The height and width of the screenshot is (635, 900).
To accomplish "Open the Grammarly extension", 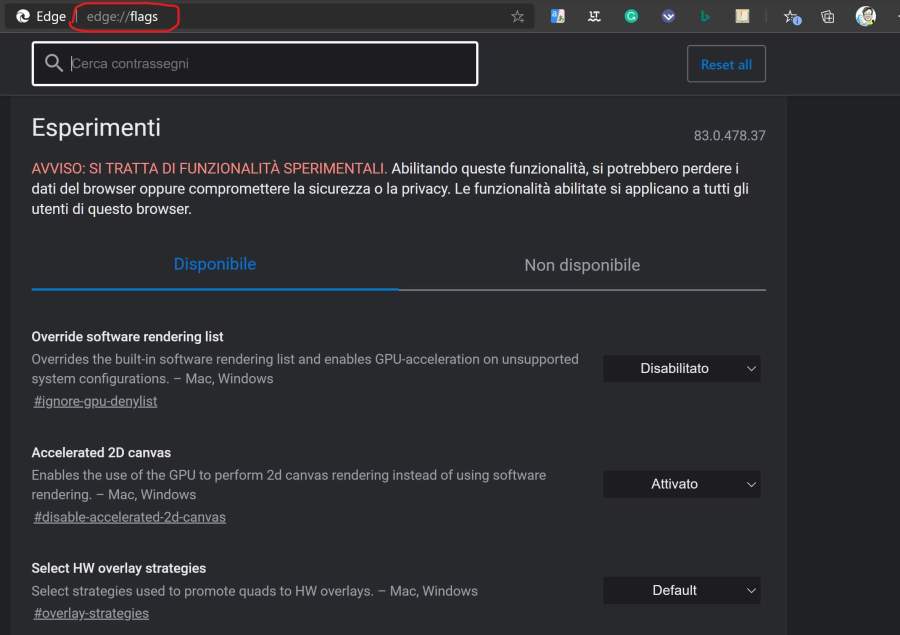I will point(631,17).
